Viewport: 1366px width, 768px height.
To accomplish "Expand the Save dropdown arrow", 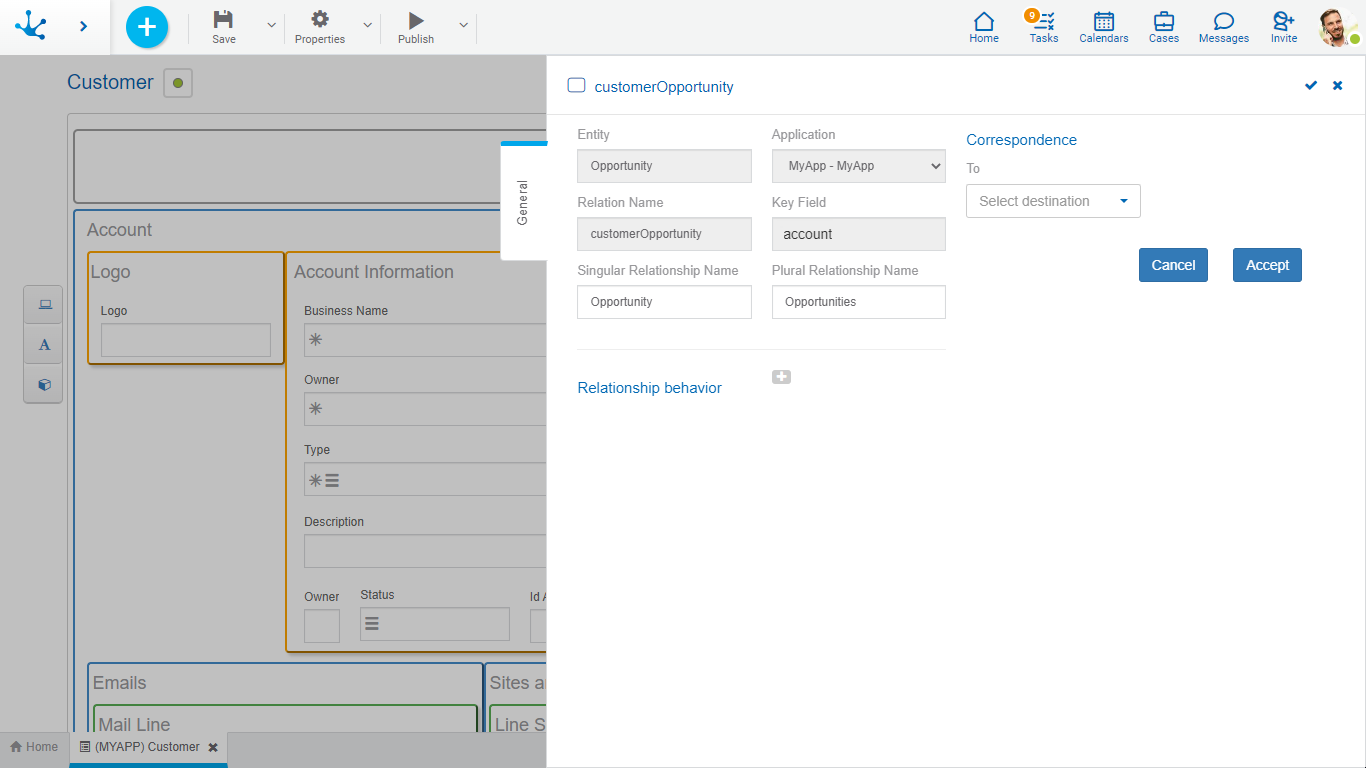I will [271, 26].
